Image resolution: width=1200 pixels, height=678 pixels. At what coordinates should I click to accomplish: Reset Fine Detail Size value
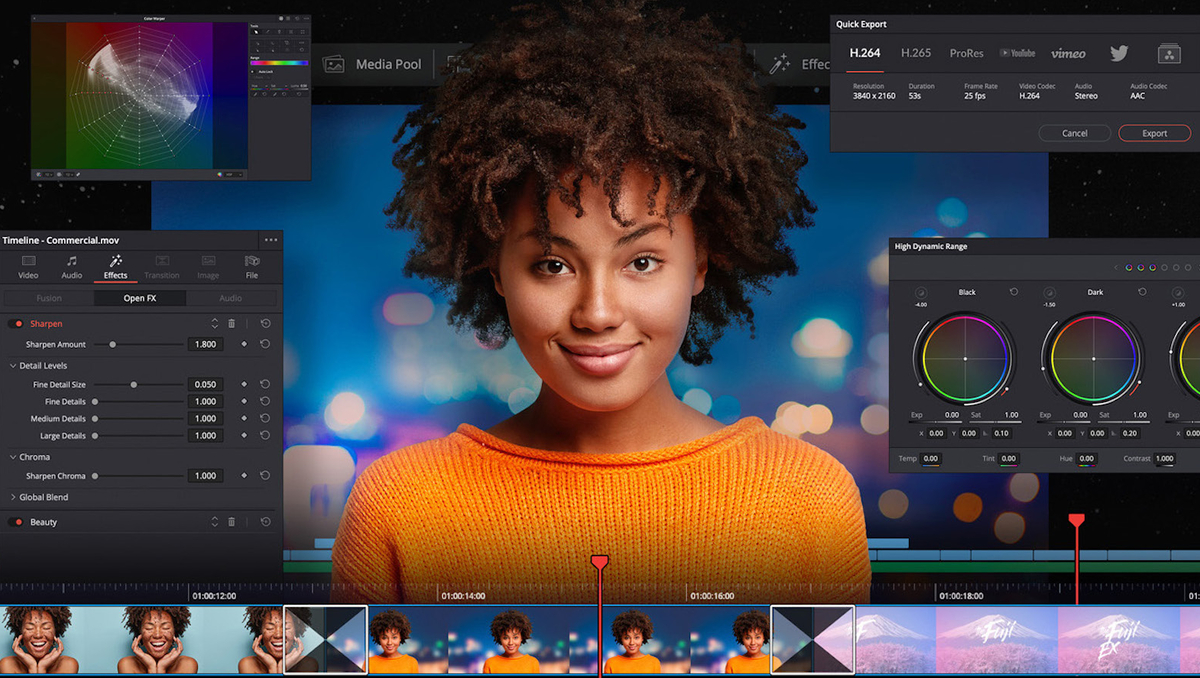(x=265, y=384)
